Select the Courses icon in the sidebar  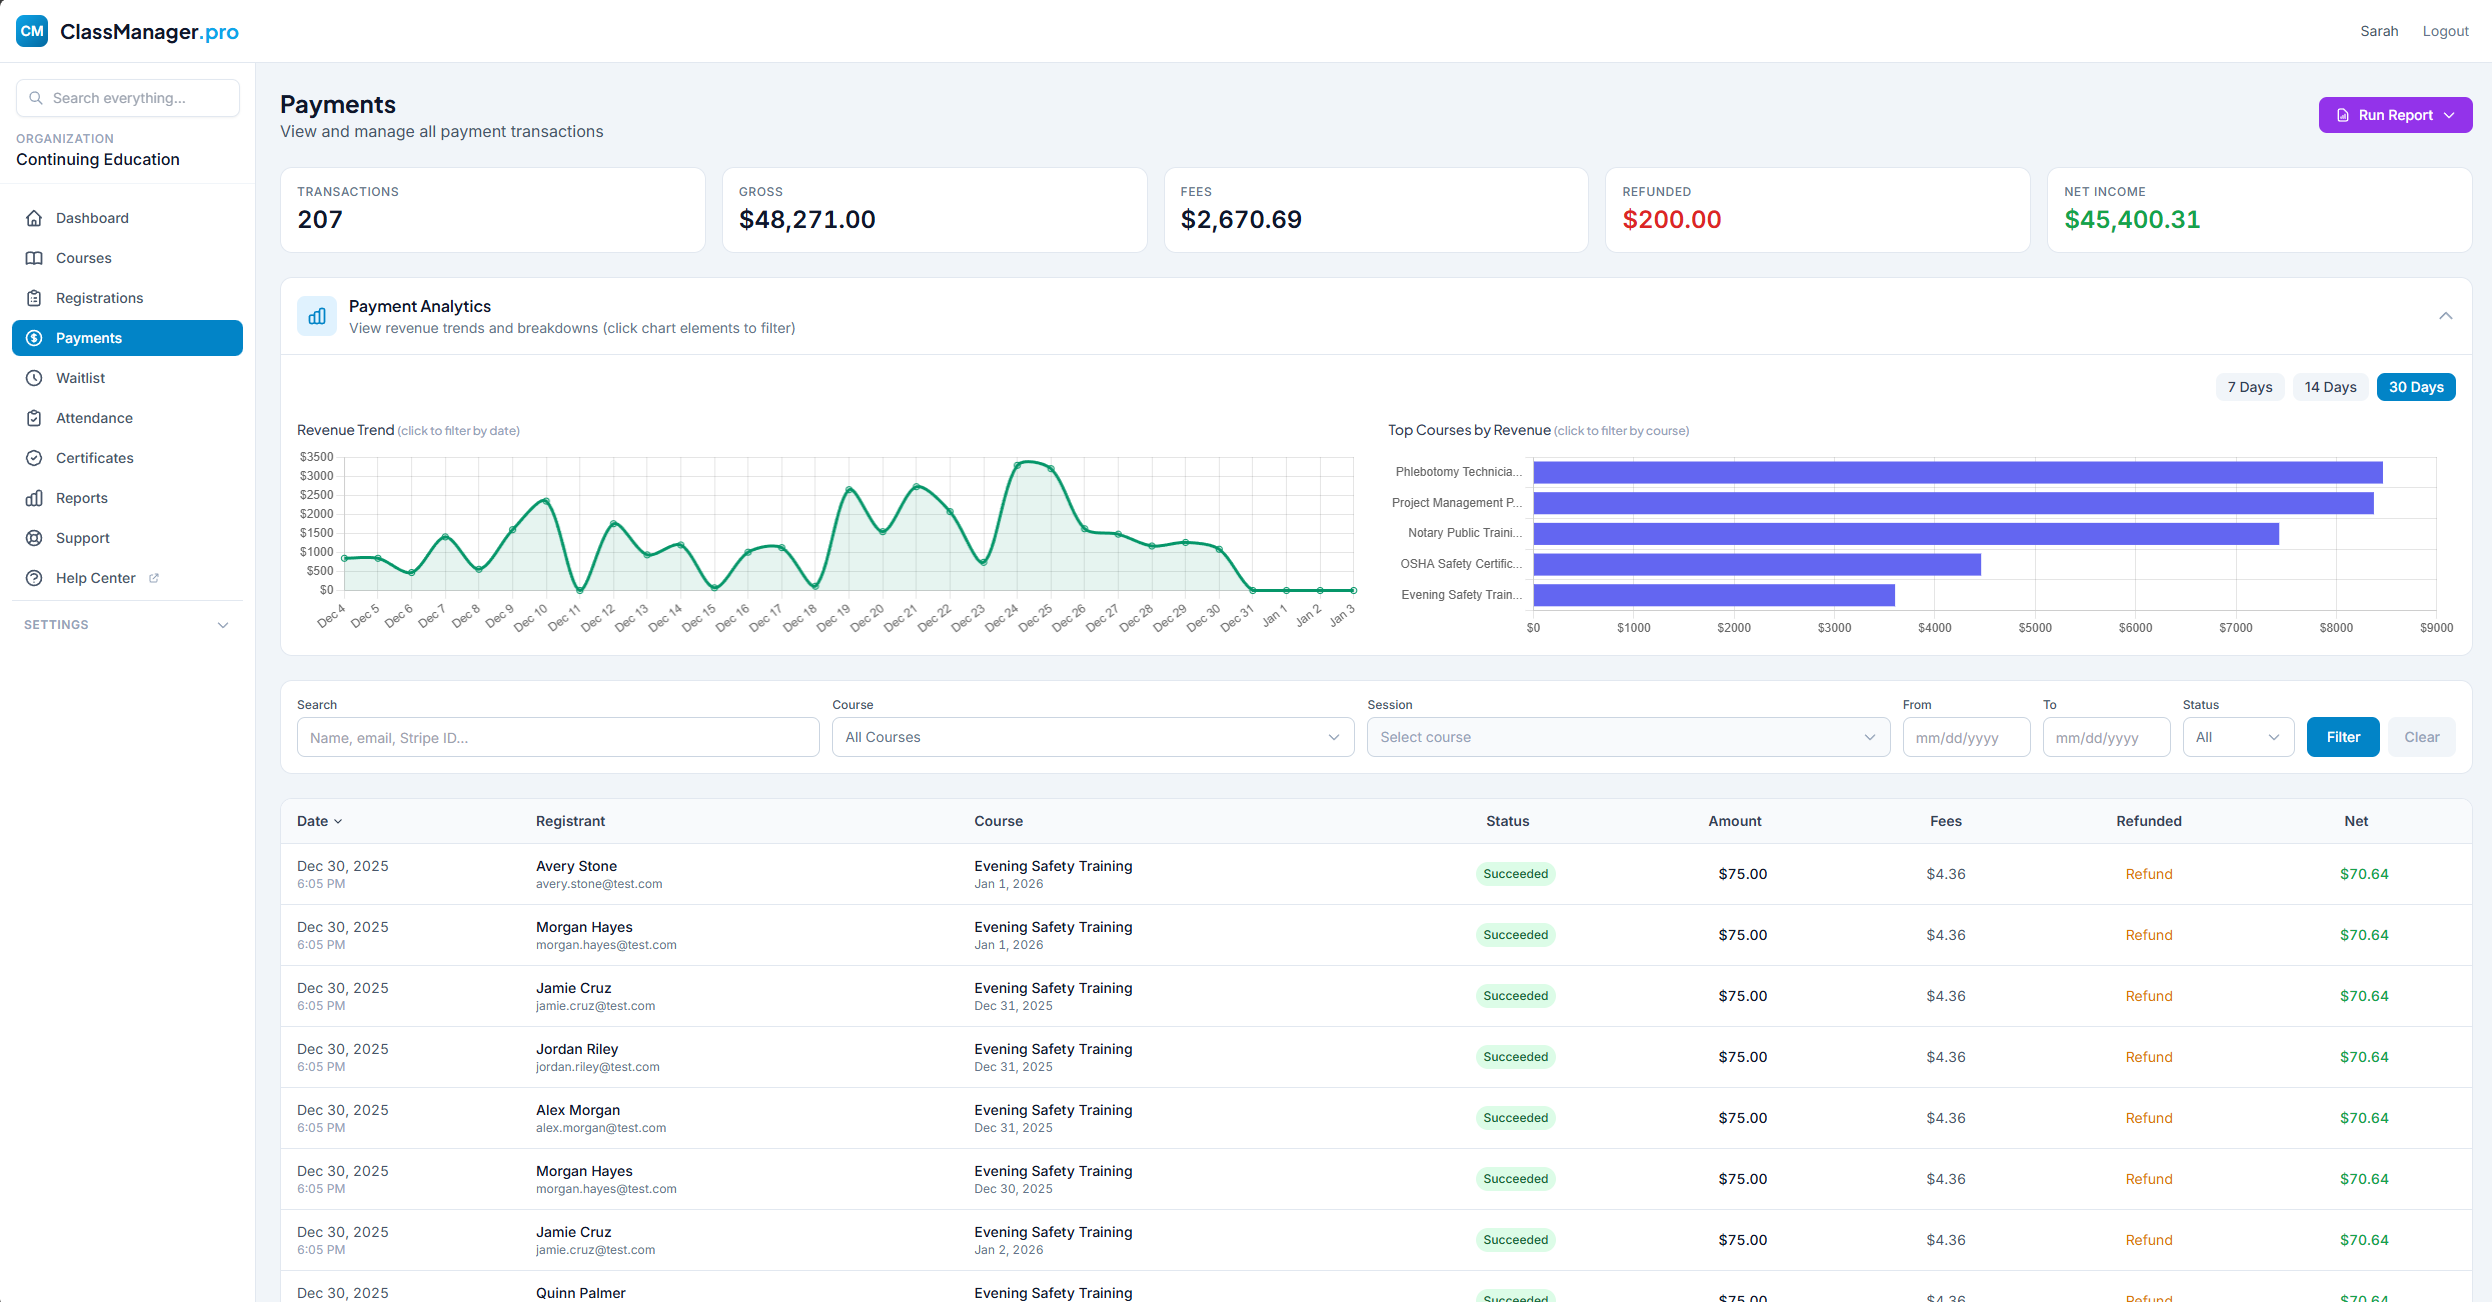(x=35, y=258)
